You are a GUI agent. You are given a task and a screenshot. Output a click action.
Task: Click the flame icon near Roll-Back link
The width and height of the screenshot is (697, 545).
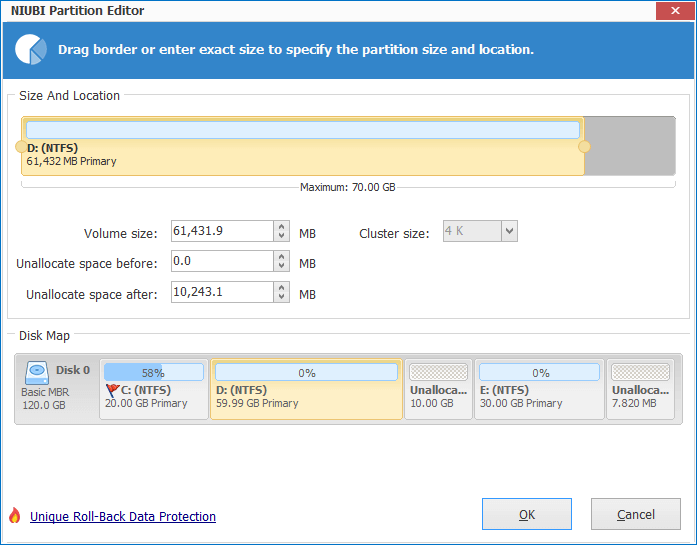(x=15, y=516)
